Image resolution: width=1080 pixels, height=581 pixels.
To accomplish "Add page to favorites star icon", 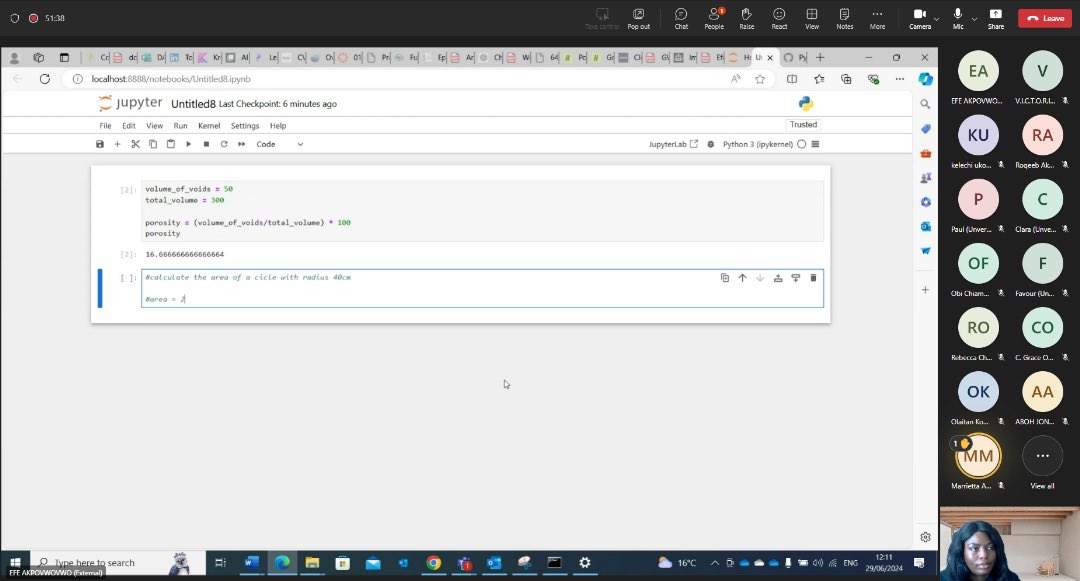I will click(760, 79).
